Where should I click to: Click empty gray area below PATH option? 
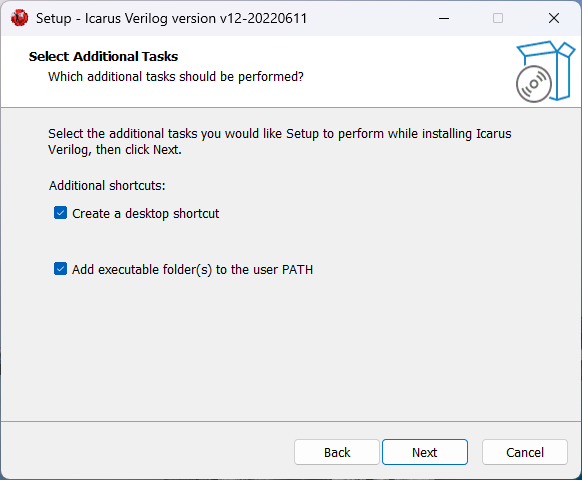click(x=291, y=349)
